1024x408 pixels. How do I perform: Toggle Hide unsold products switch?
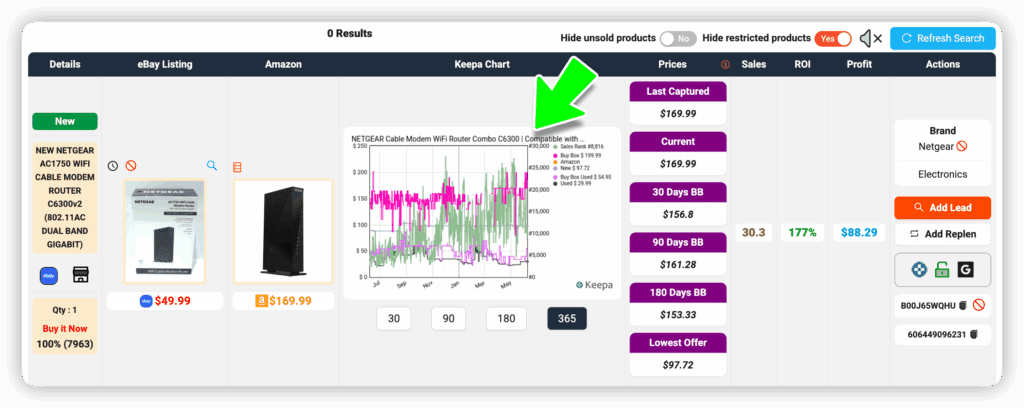pos(678,39)
